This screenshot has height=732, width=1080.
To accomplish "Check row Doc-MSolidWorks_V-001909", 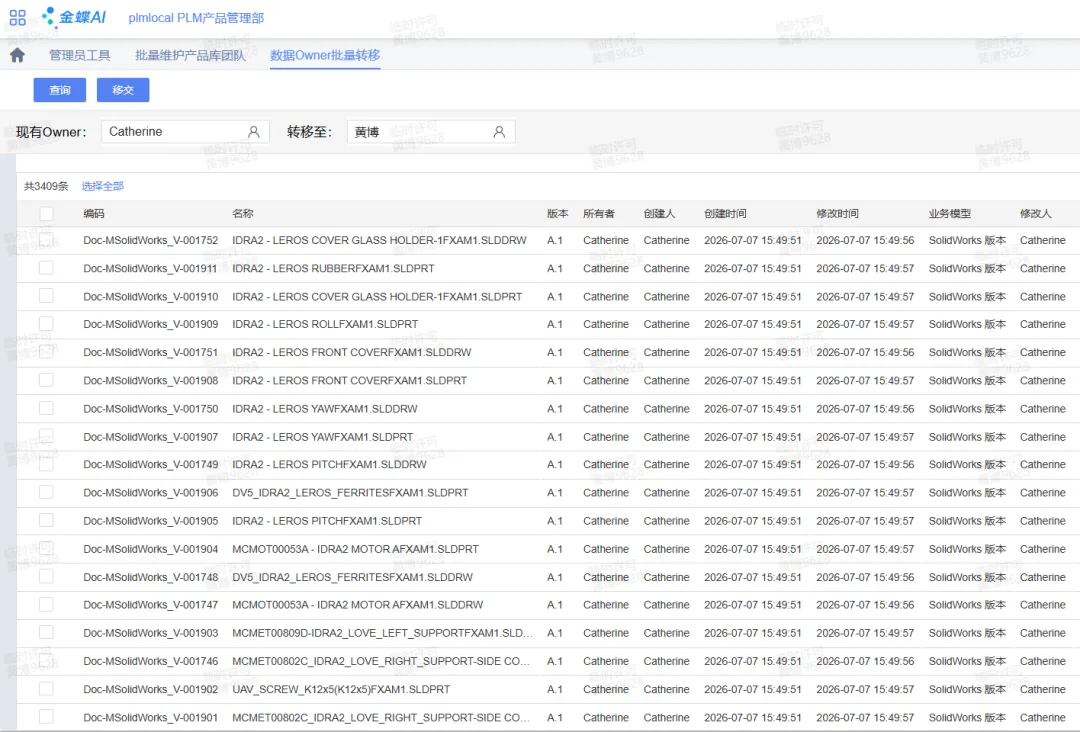I will pos(46,324).
